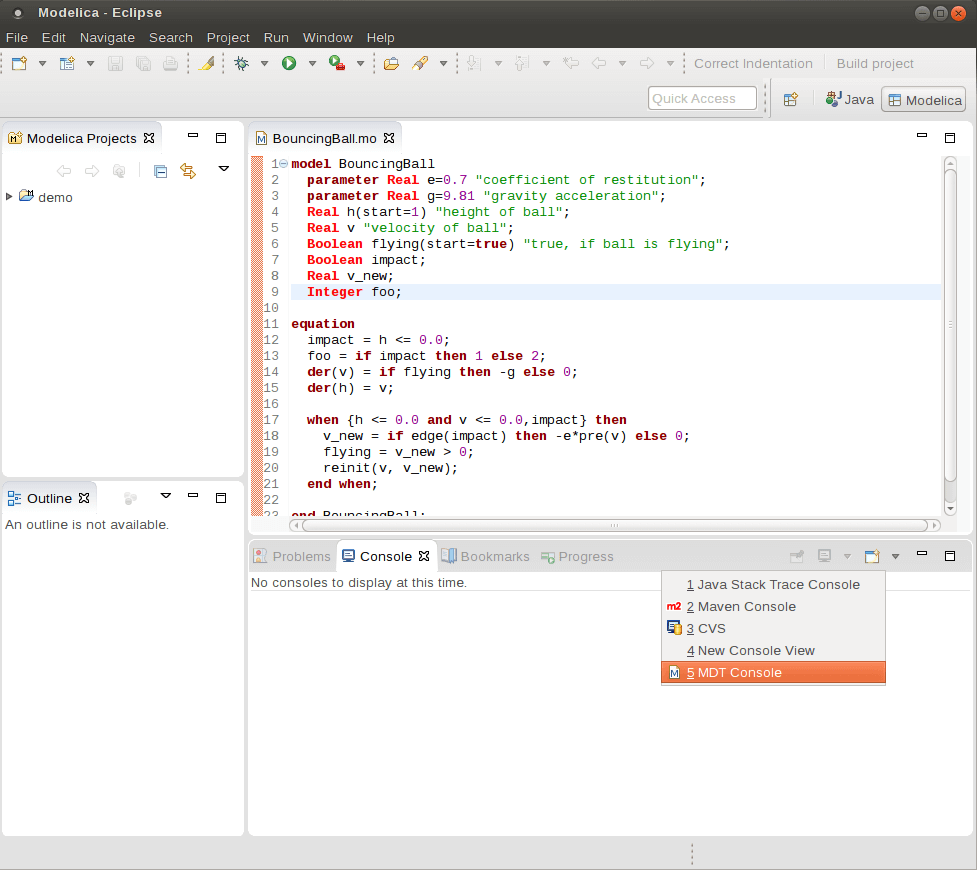Open the Modelica Projects view menu chevron
Image resolution: width=977 pixels, height=870 pixels.
224,170
